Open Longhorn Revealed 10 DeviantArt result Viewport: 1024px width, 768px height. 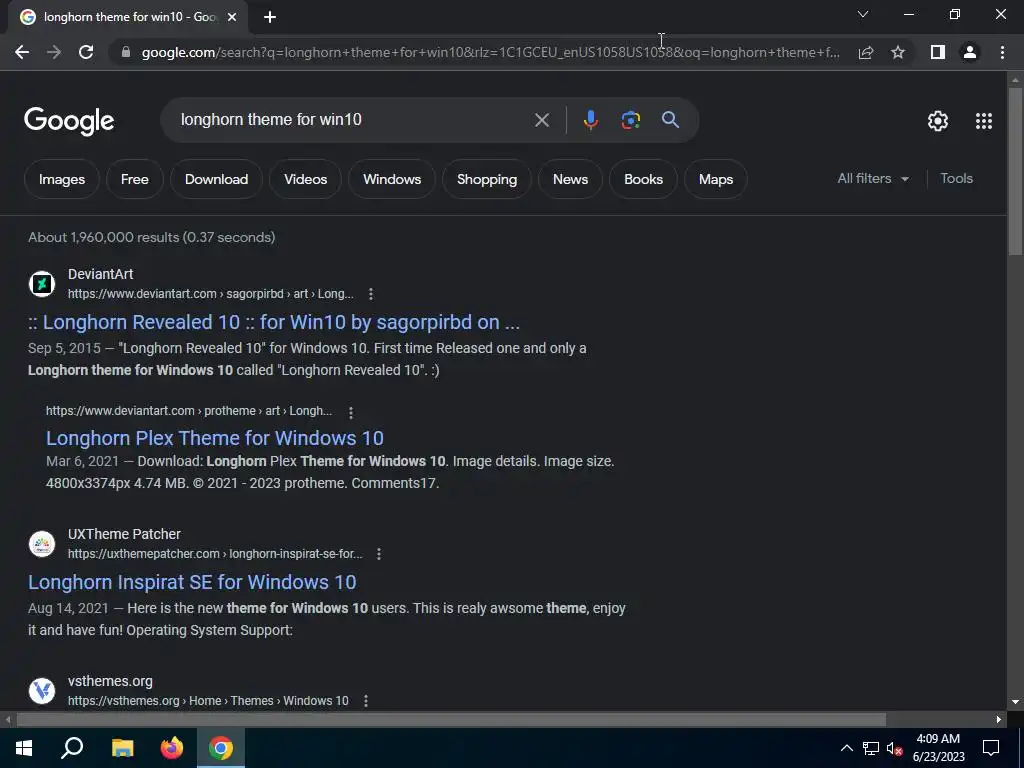(274, 322)
